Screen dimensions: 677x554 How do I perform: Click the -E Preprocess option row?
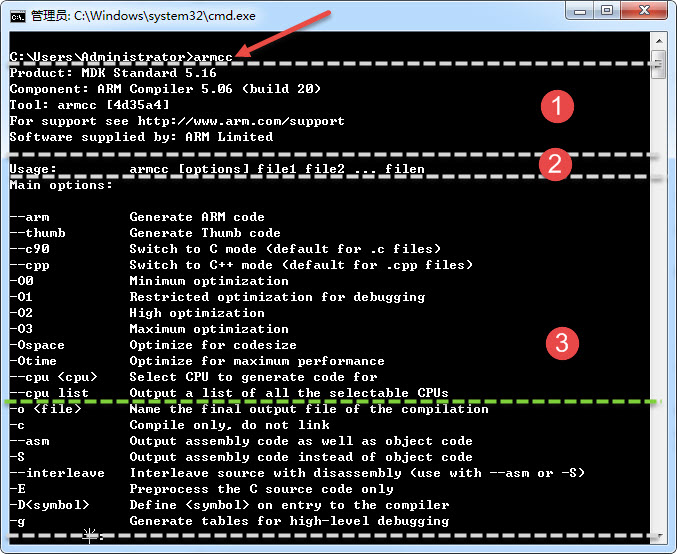point(201,489)
